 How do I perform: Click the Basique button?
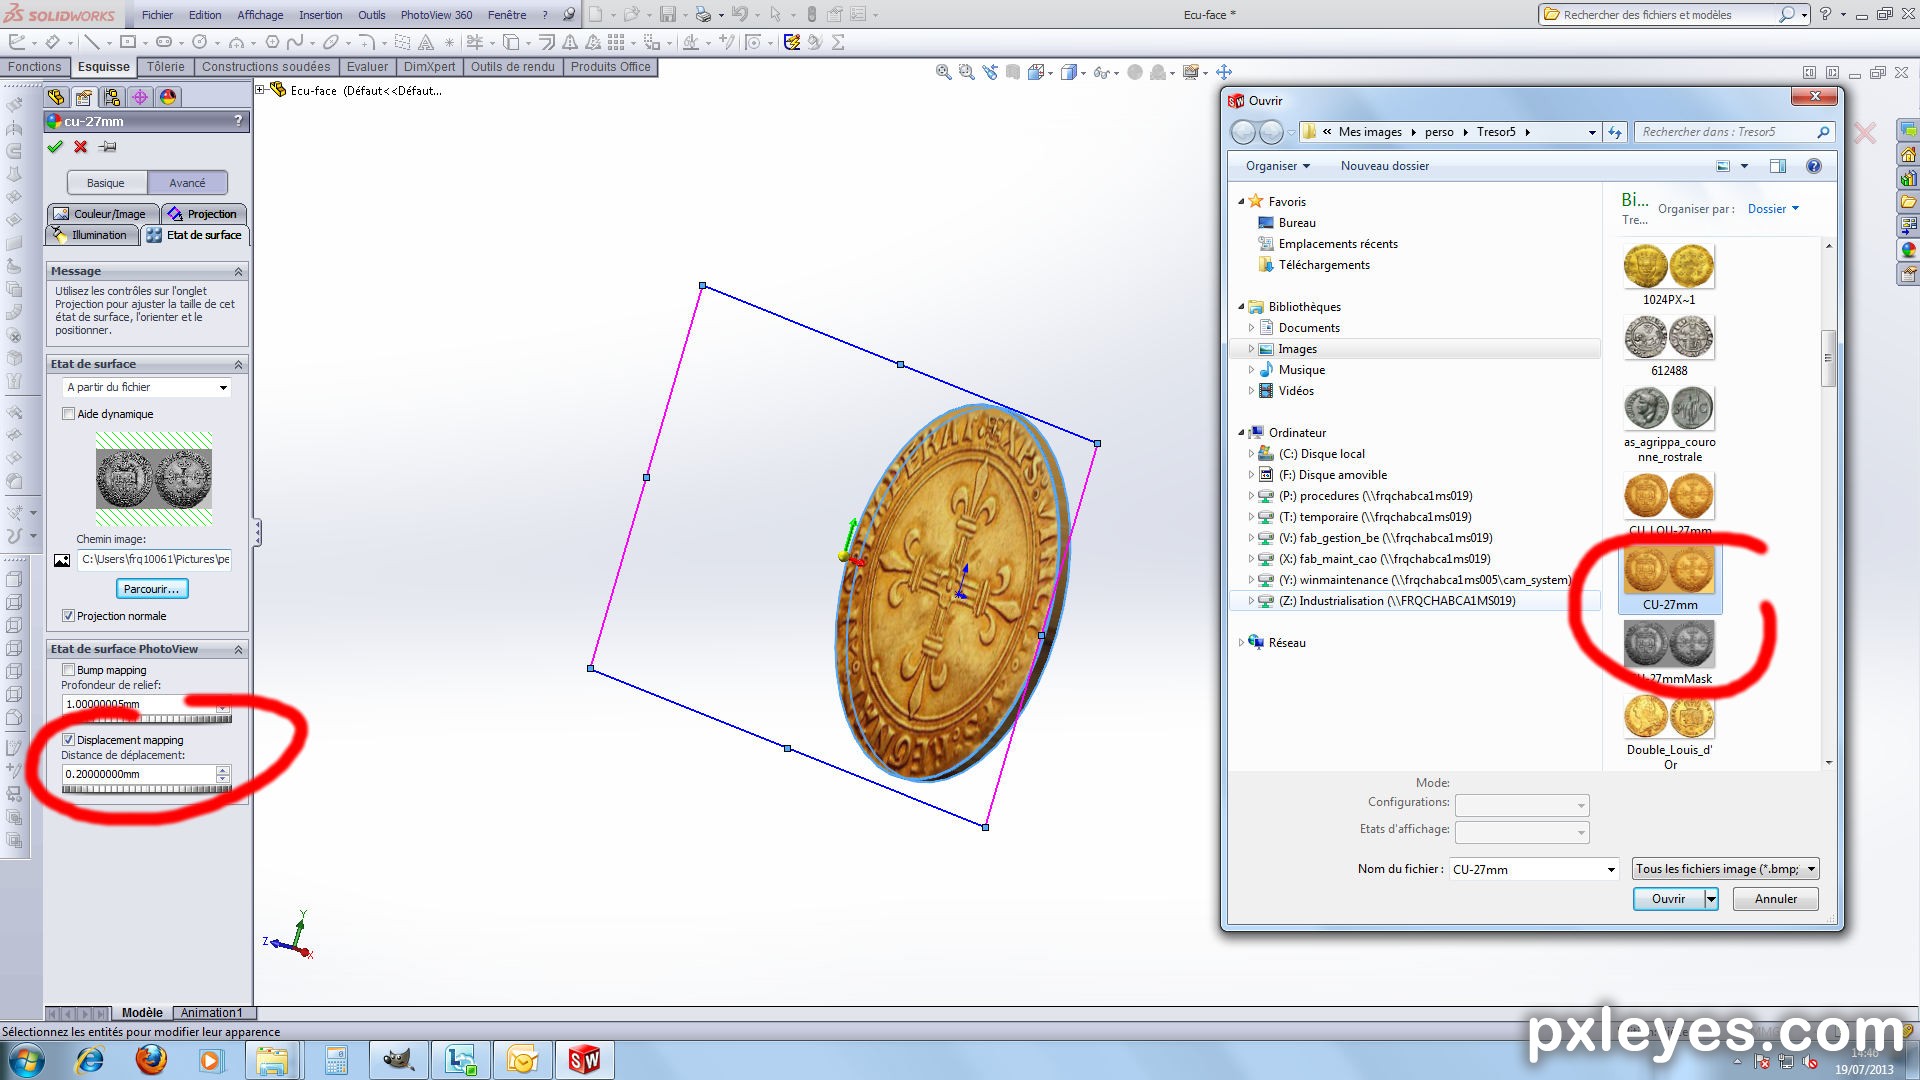(106, 183)
